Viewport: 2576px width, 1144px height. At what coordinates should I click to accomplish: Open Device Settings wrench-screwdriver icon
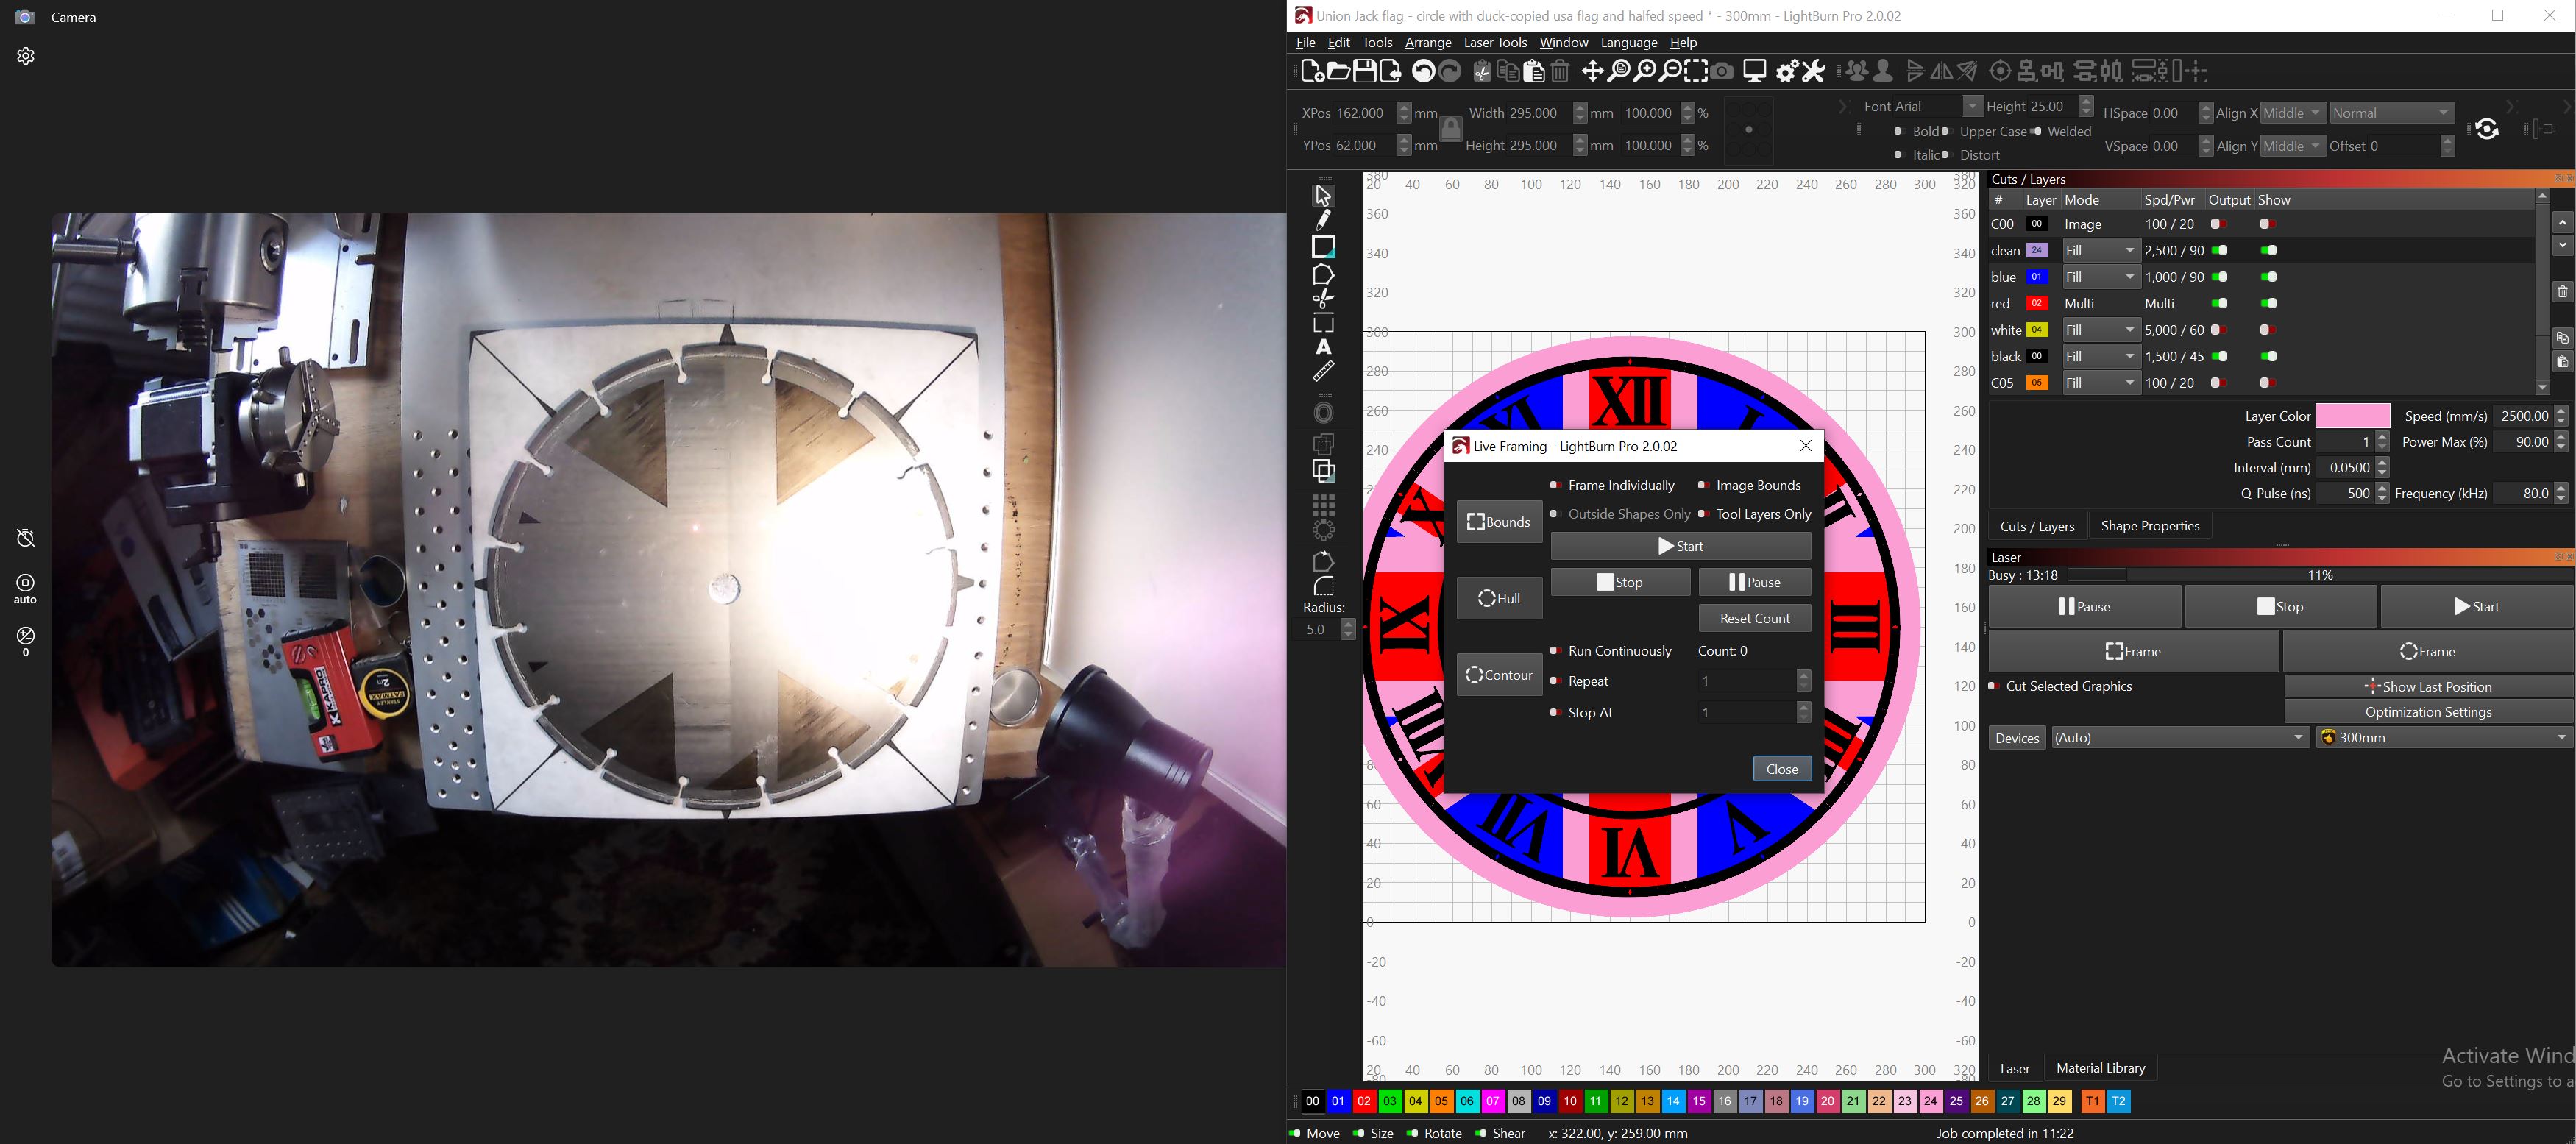point(1813,71)
